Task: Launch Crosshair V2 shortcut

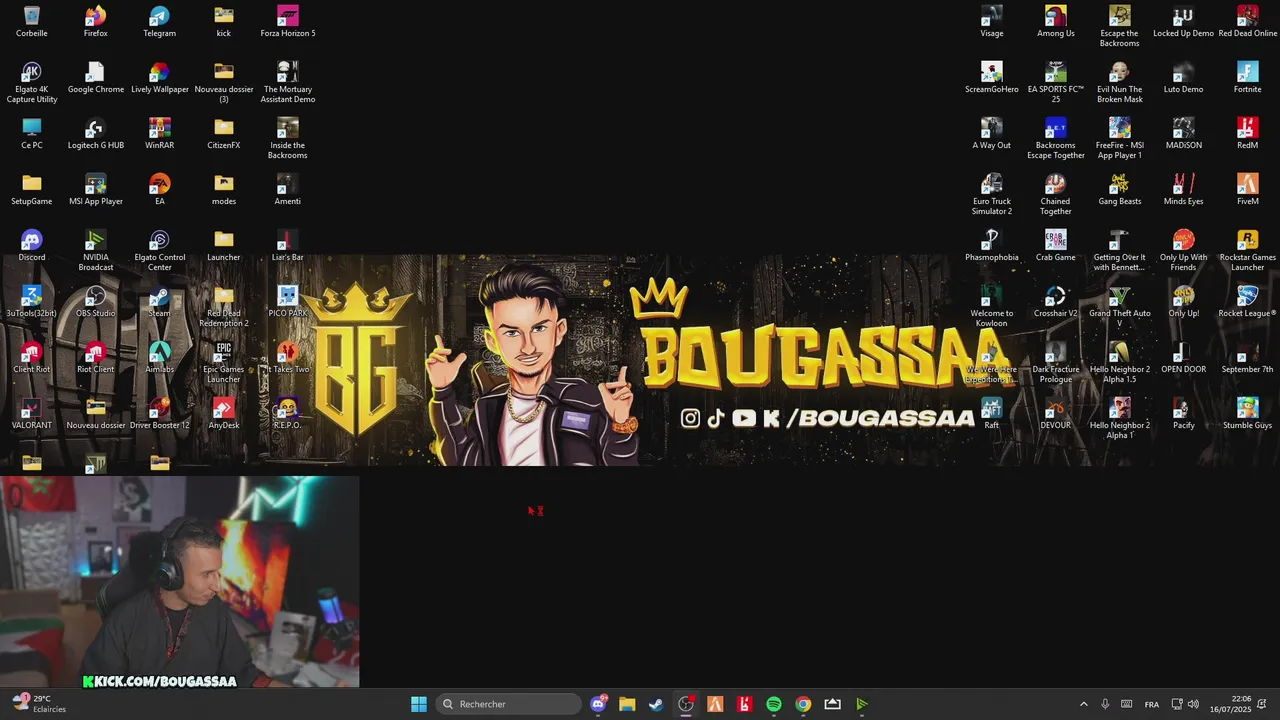Action: 1056,302
